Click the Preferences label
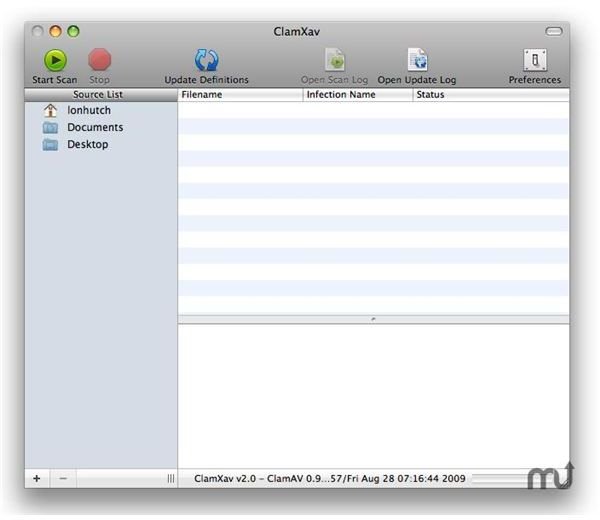Screen dimensions: 600x520 535,80
